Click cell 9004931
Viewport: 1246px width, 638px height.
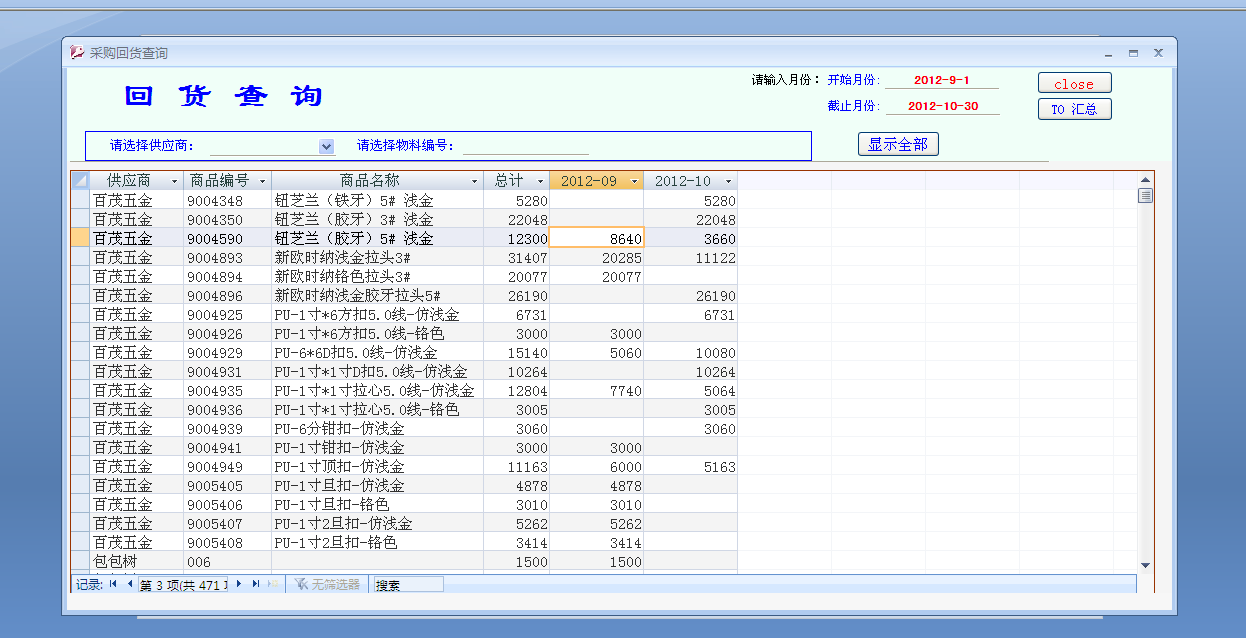227,371
